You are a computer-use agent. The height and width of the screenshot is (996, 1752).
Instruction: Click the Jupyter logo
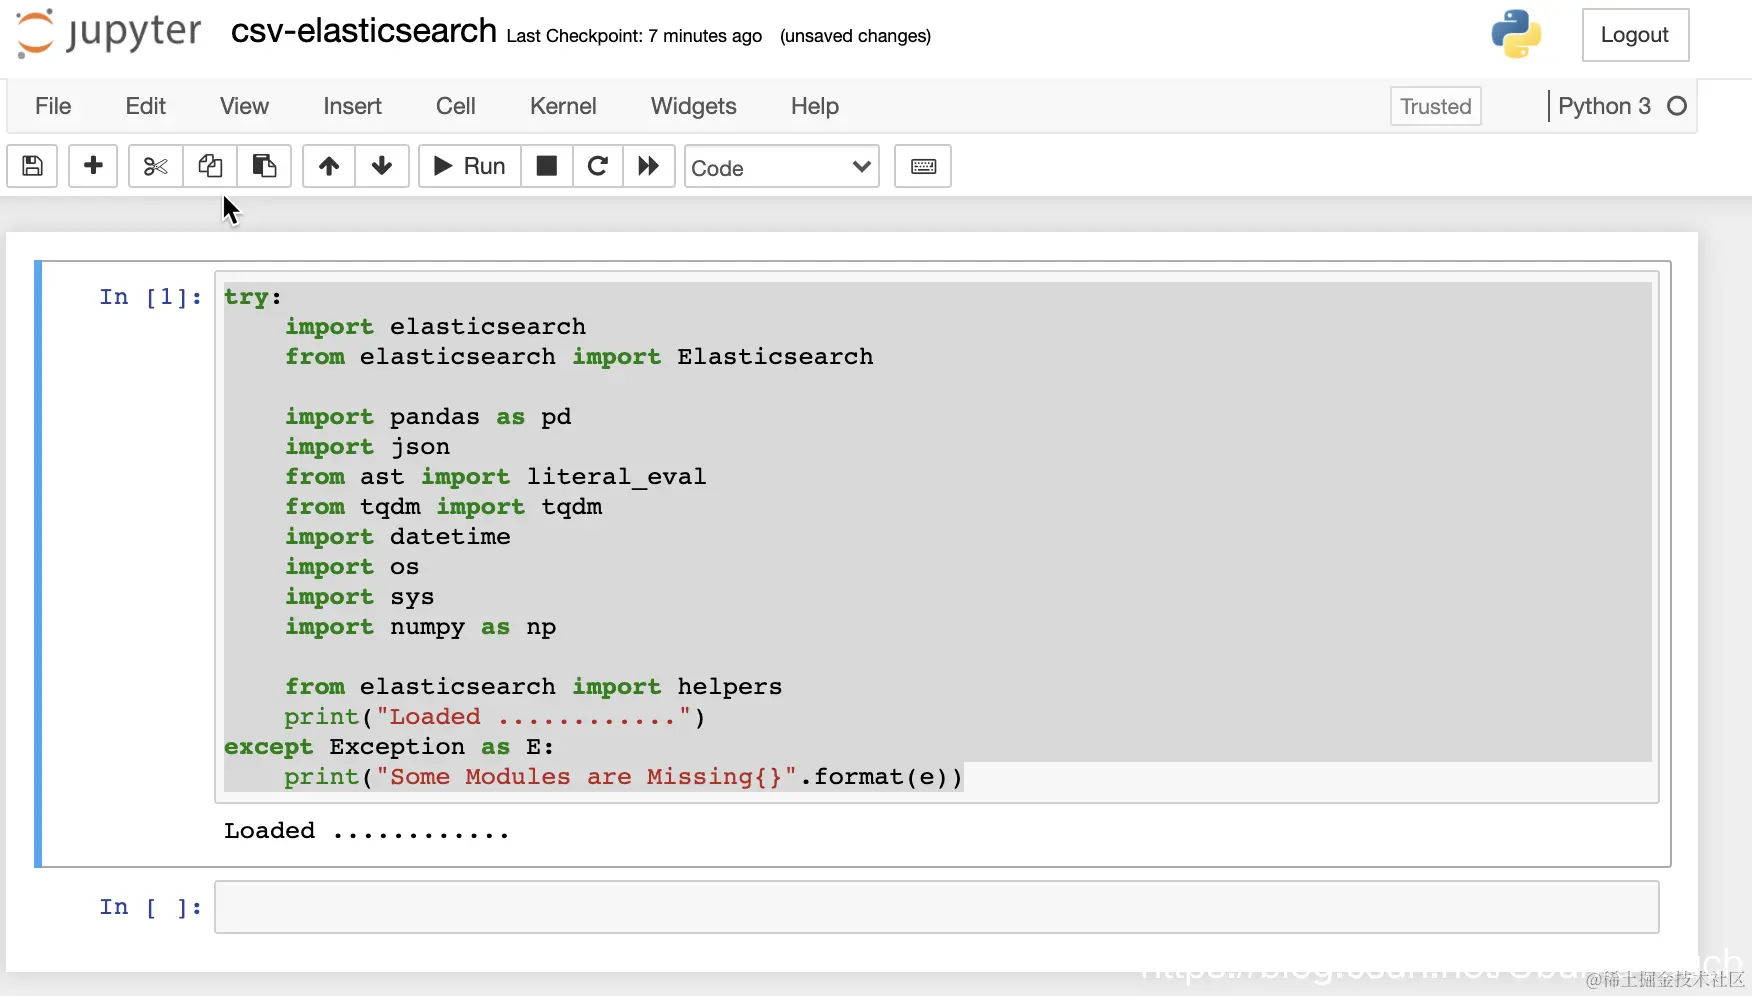109,33
